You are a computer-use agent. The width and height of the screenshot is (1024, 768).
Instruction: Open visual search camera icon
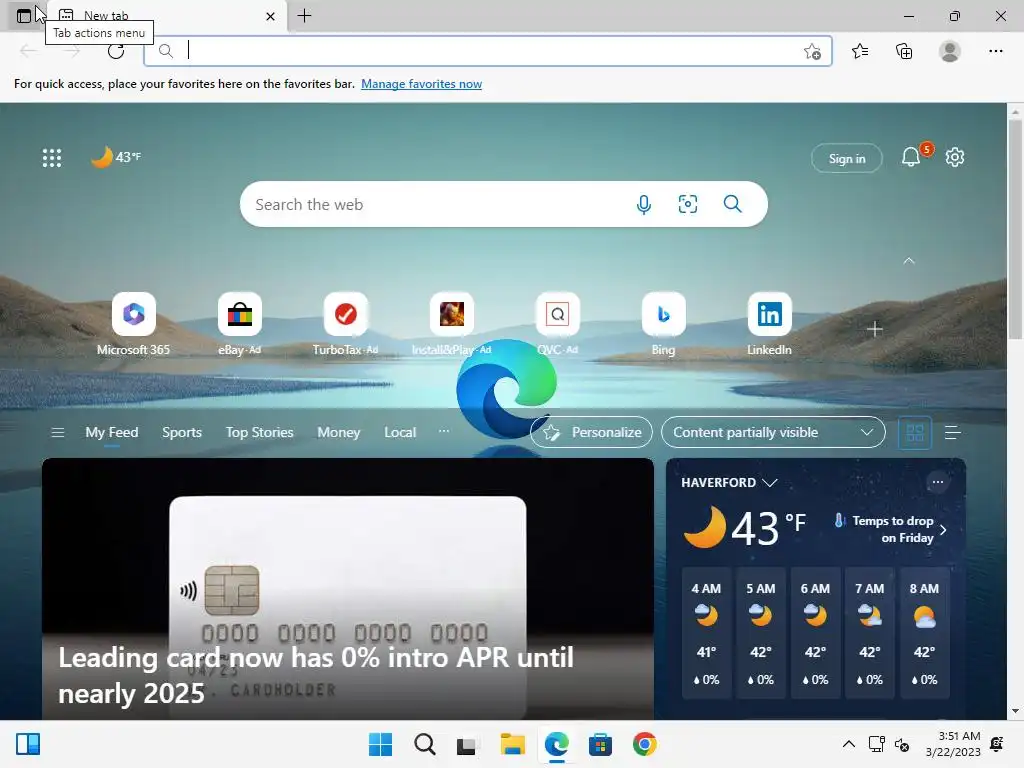[x=688, y=204]
